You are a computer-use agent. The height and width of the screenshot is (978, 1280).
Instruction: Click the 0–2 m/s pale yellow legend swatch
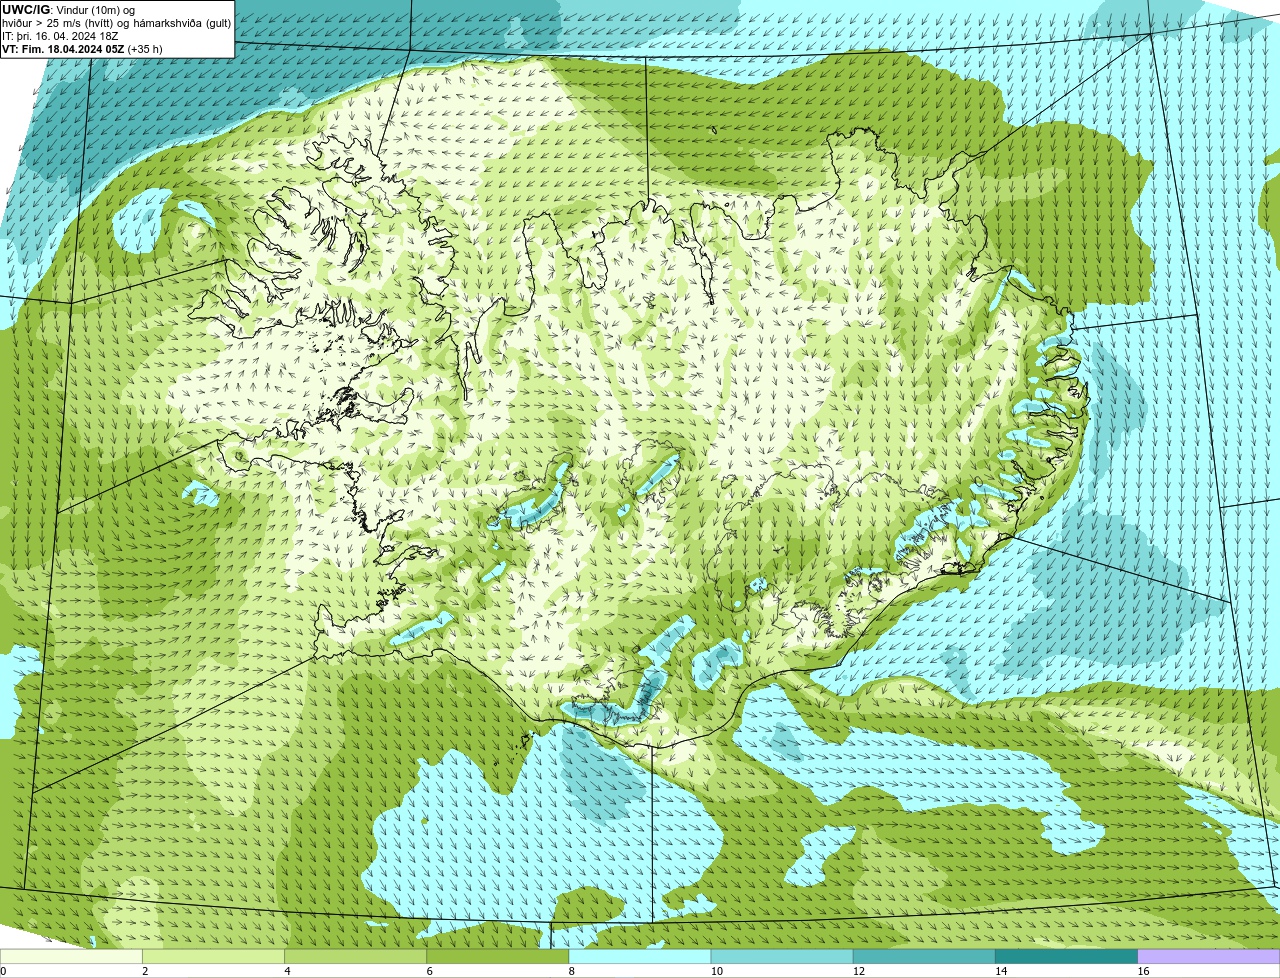pos(71,957)
